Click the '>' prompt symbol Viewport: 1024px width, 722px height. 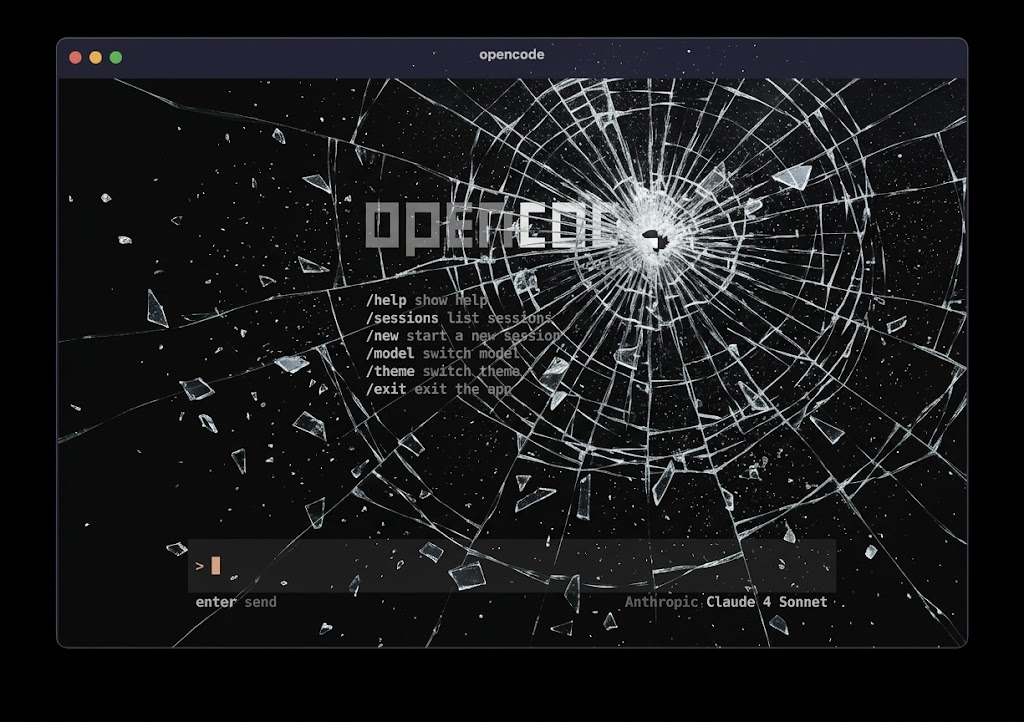[x=200, y=566]
